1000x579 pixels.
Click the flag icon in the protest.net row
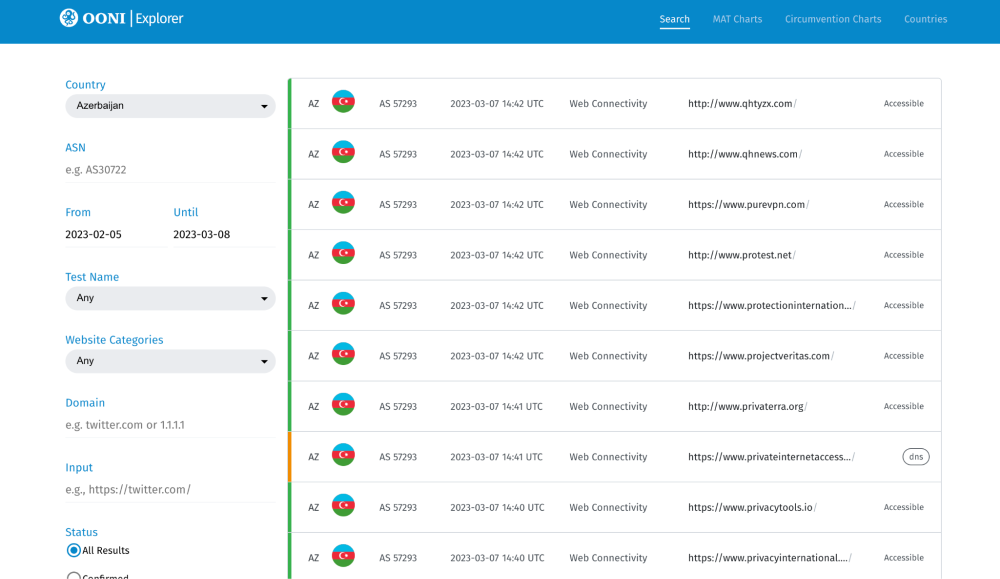click(x=343, y=254)
